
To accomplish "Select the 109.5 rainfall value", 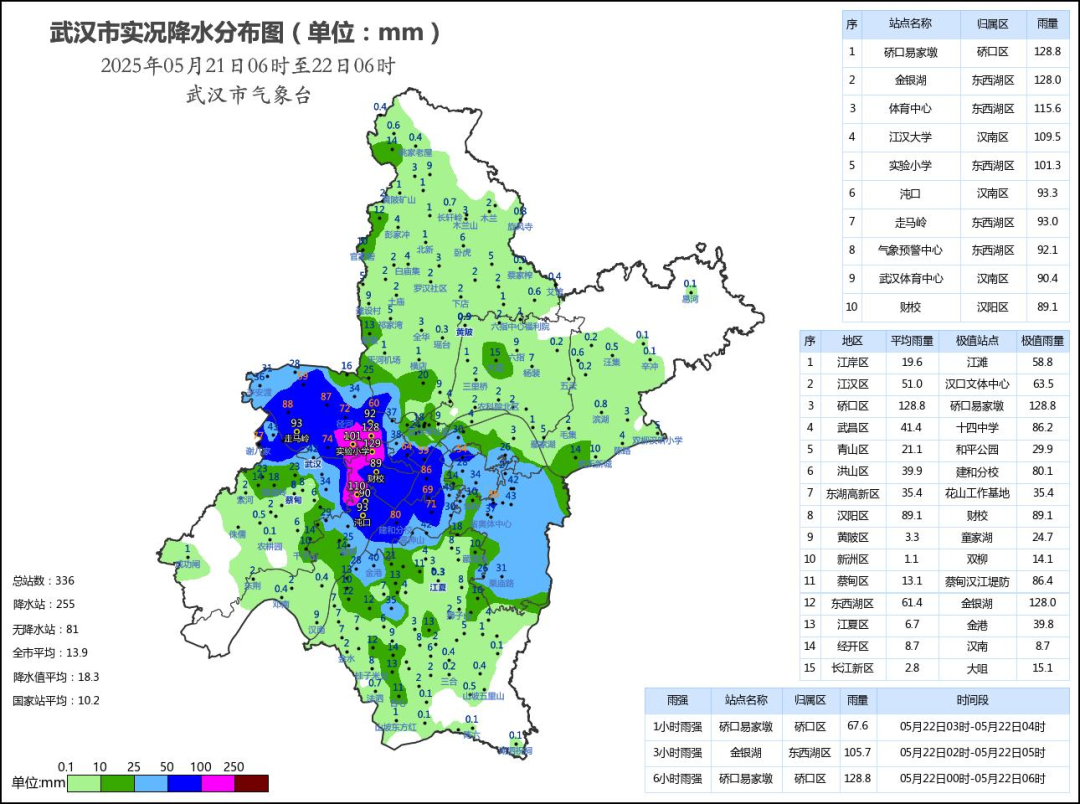I will coord(1047,136).
